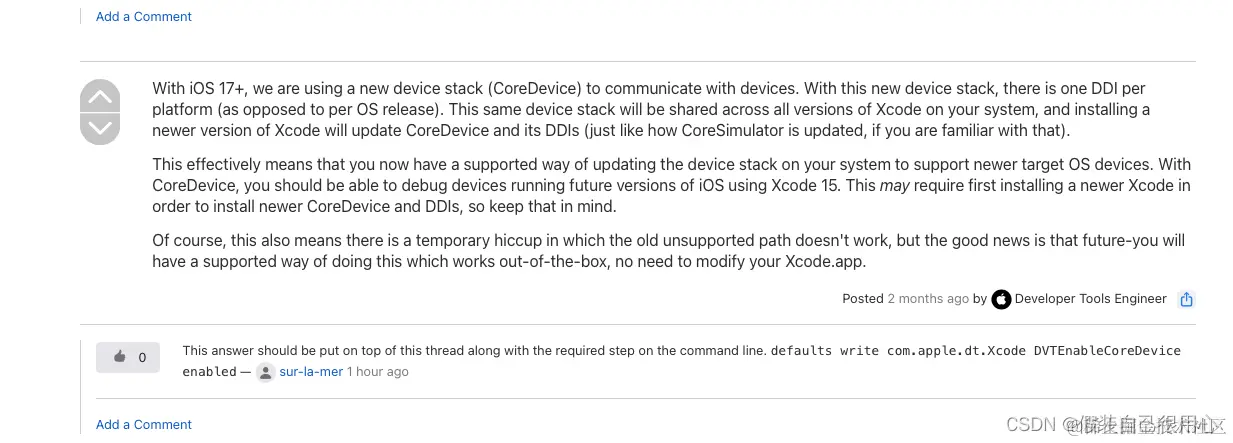
Task: Click the '1 hour ago' comment timestamp
Action: [x=378, y=371]
